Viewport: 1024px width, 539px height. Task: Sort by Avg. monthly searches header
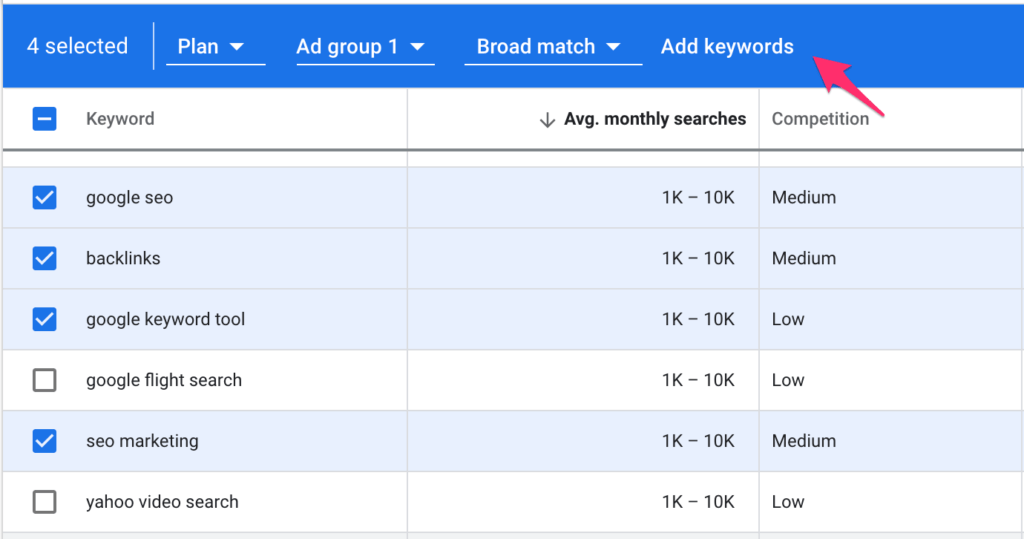(x=654, y=119)
